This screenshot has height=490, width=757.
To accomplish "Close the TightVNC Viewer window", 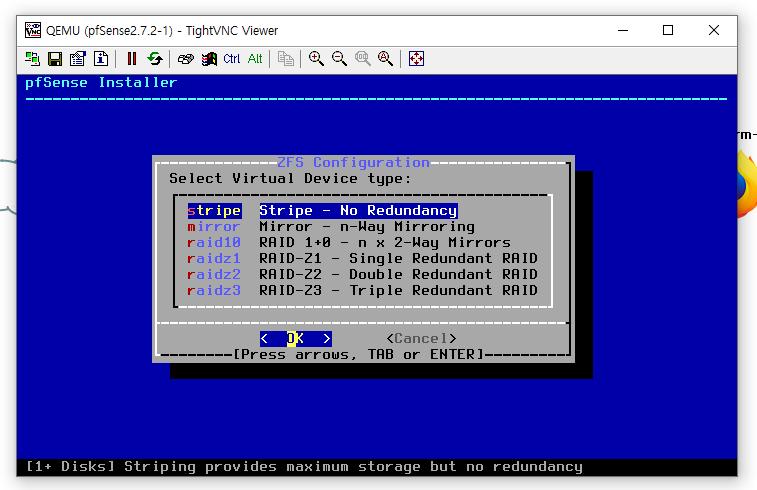I will click(x=714, y=30).
